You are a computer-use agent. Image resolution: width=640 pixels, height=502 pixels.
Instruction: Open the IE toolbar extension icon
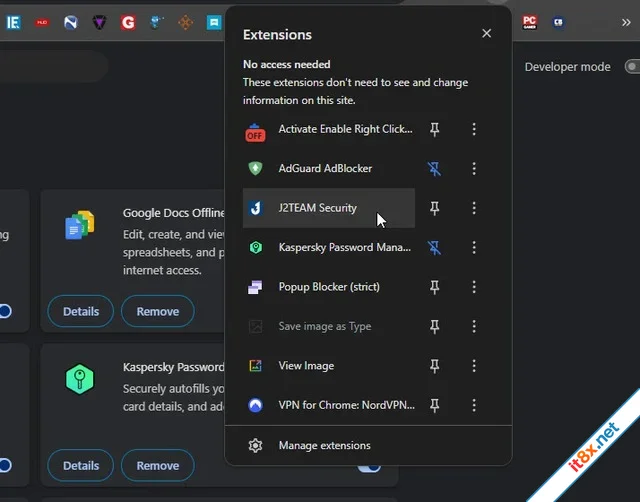coord(13,22)
